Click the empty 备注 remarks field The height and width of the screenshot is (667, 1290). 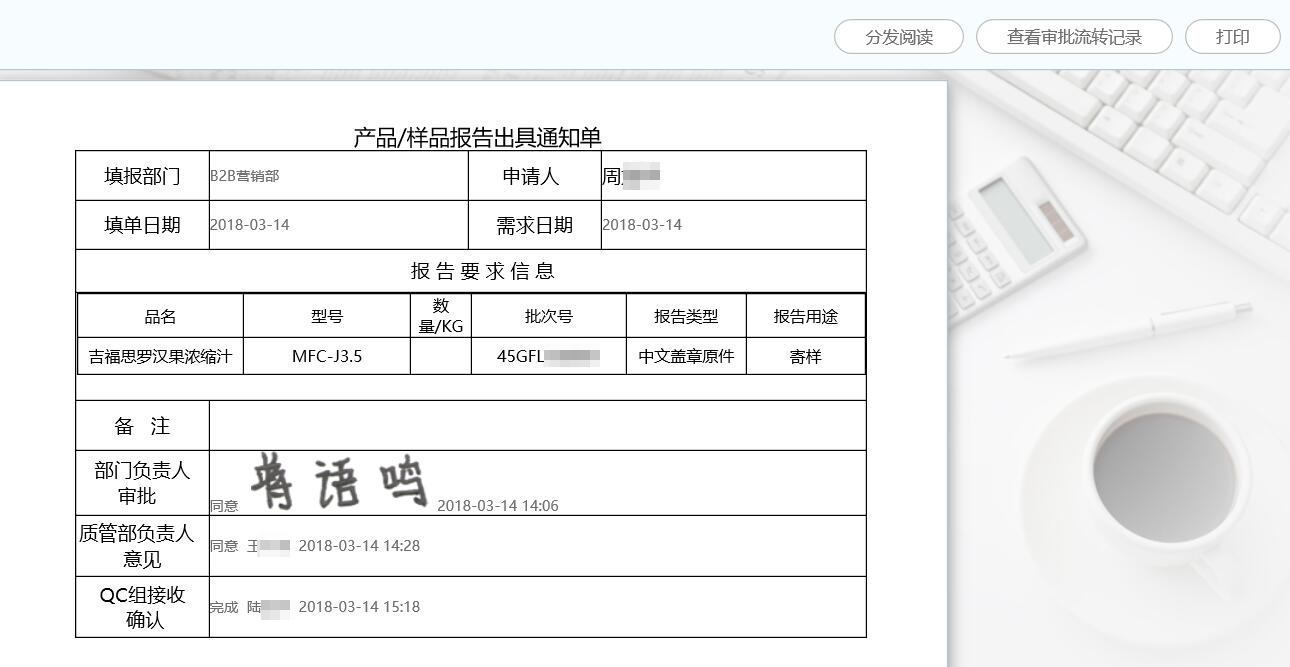tap(537, 426)
